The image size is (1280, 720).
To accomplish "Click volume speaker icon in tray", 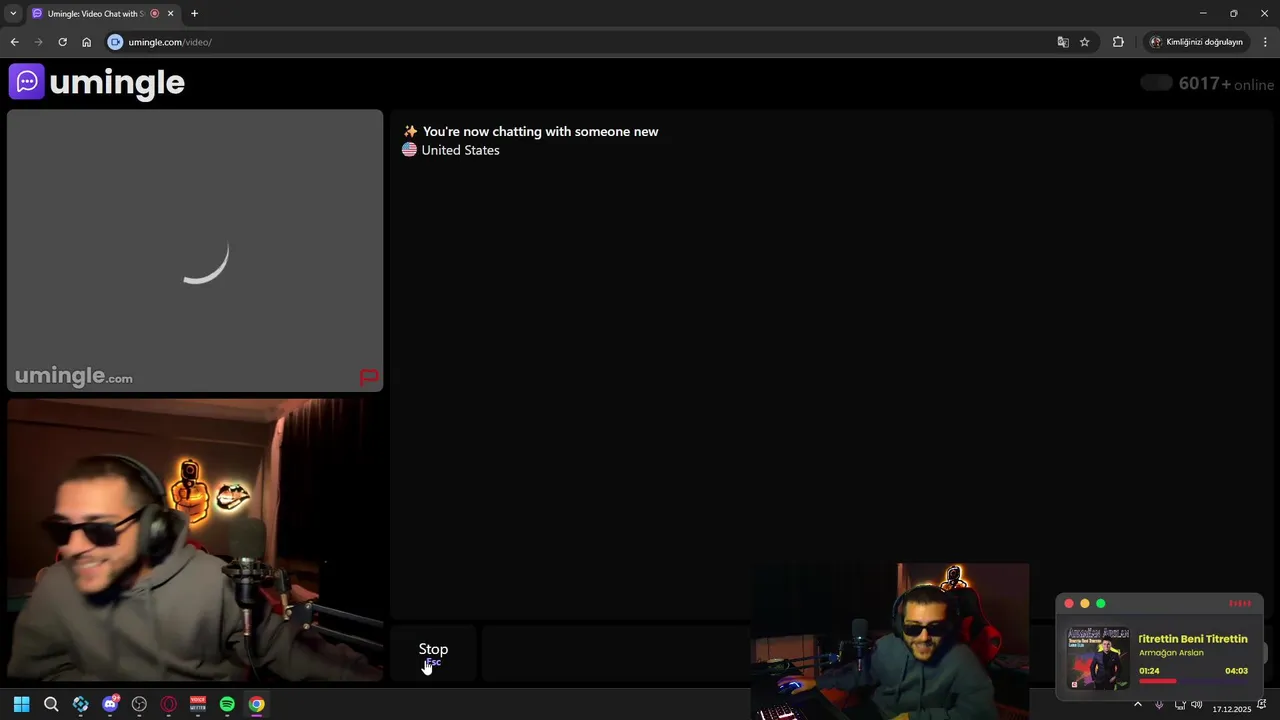I will pos(1197,704).
